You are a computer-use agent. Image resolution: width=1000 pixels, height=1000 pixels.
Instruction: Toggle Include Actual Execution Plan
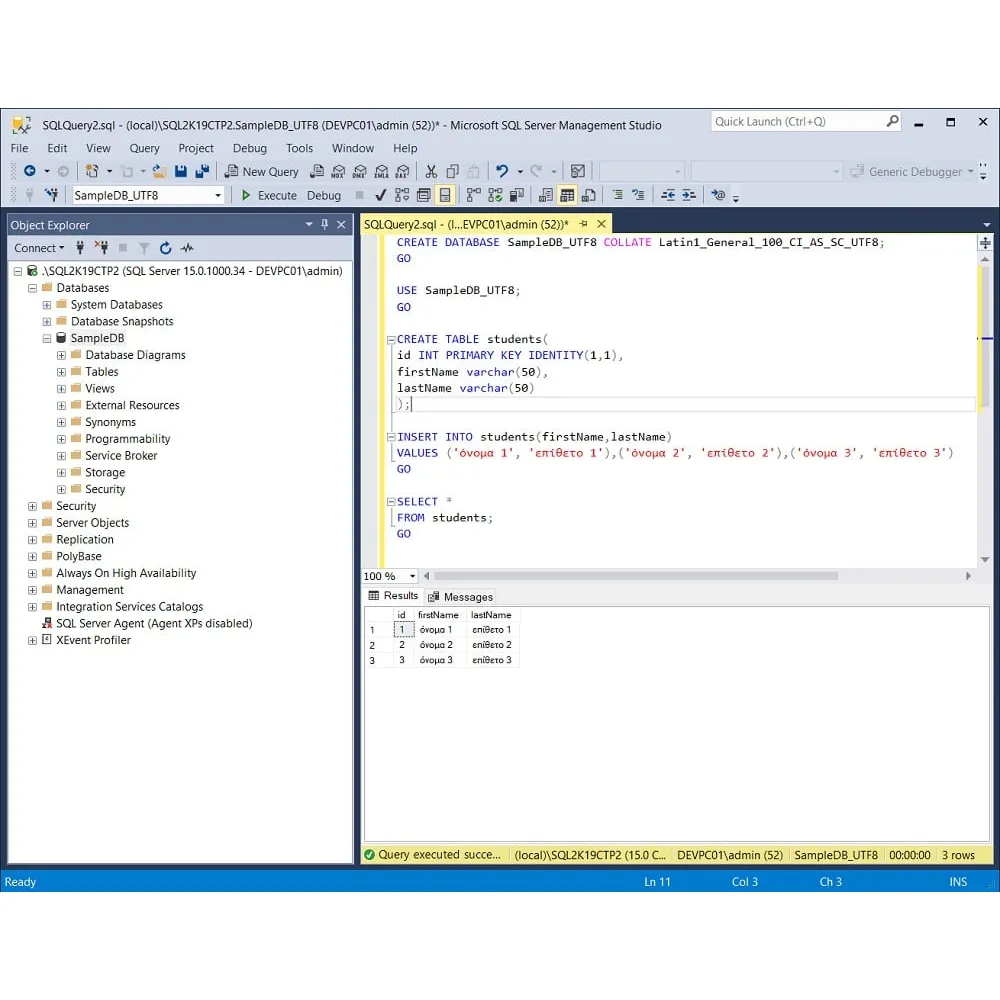coord(473,195)
